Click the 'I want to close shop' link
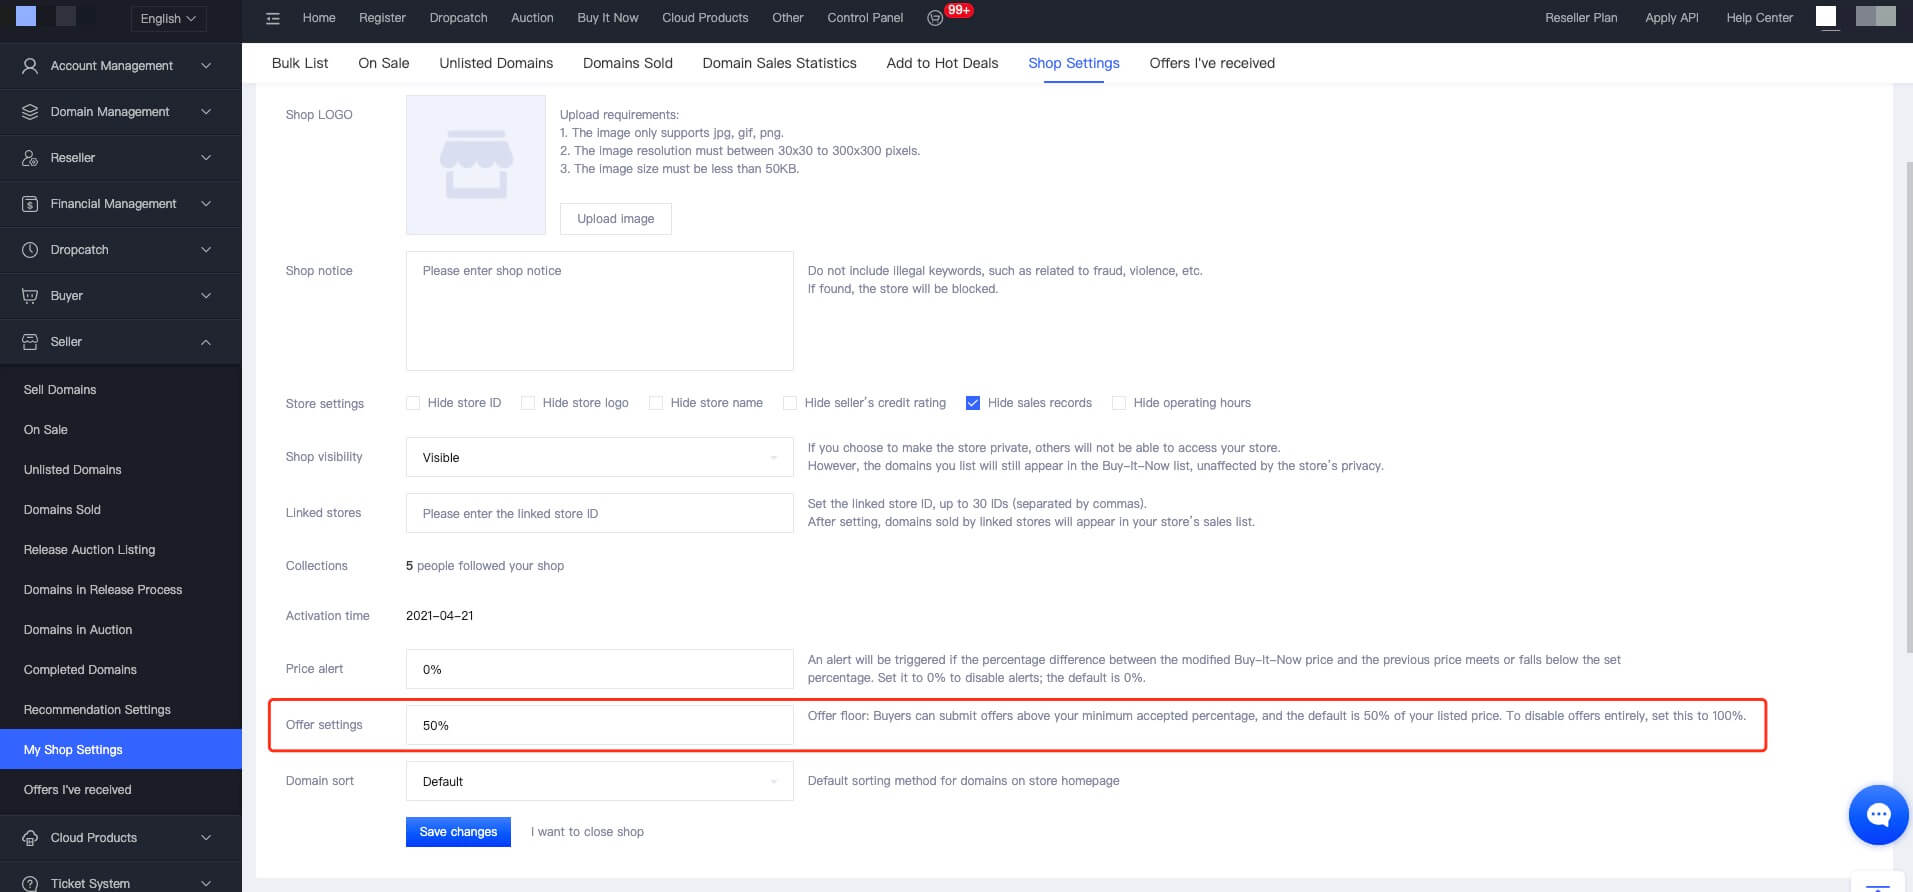1913x892 pixels. [x=587, y=832]
